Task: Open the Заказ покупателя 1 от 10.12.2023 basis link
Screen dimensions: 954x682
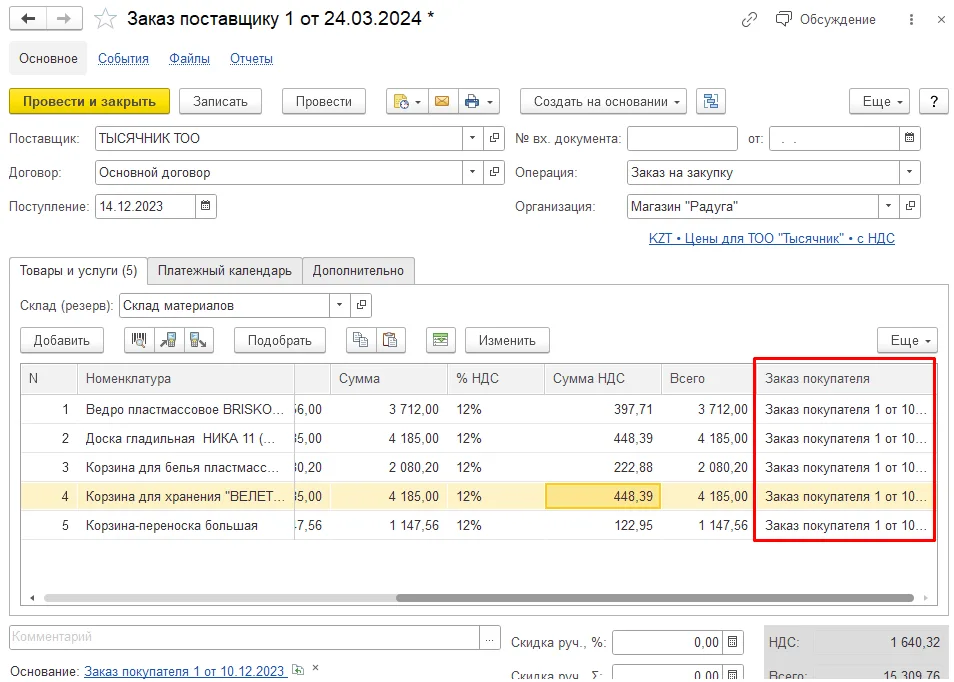Action: click(184, 671)
